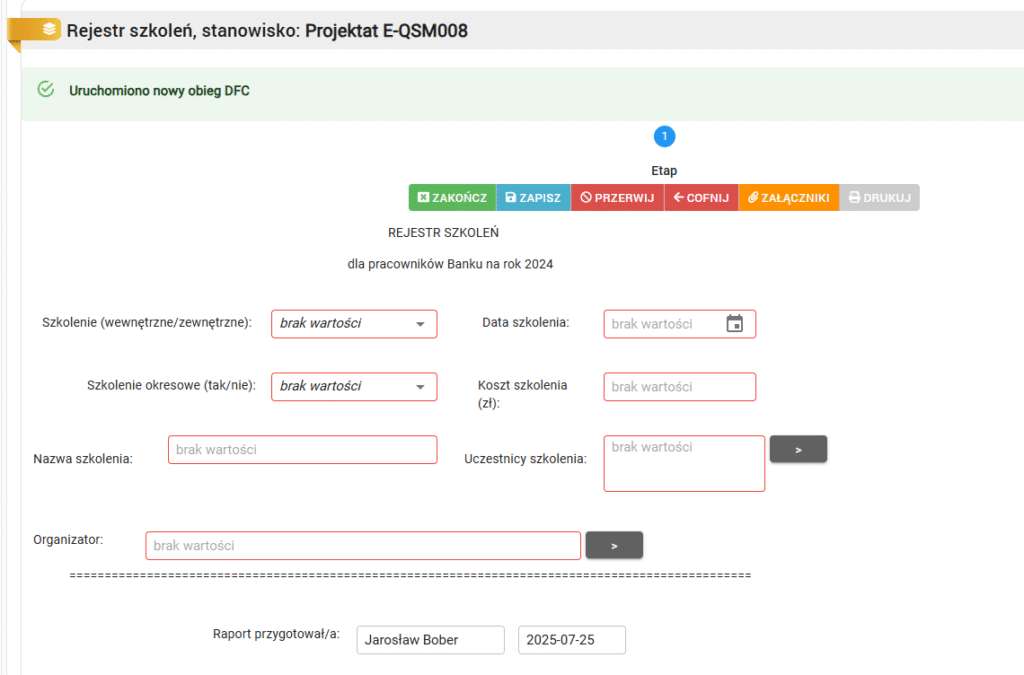
Task: Click the DRUKUJ print button
Action: [x=879, y=198]
